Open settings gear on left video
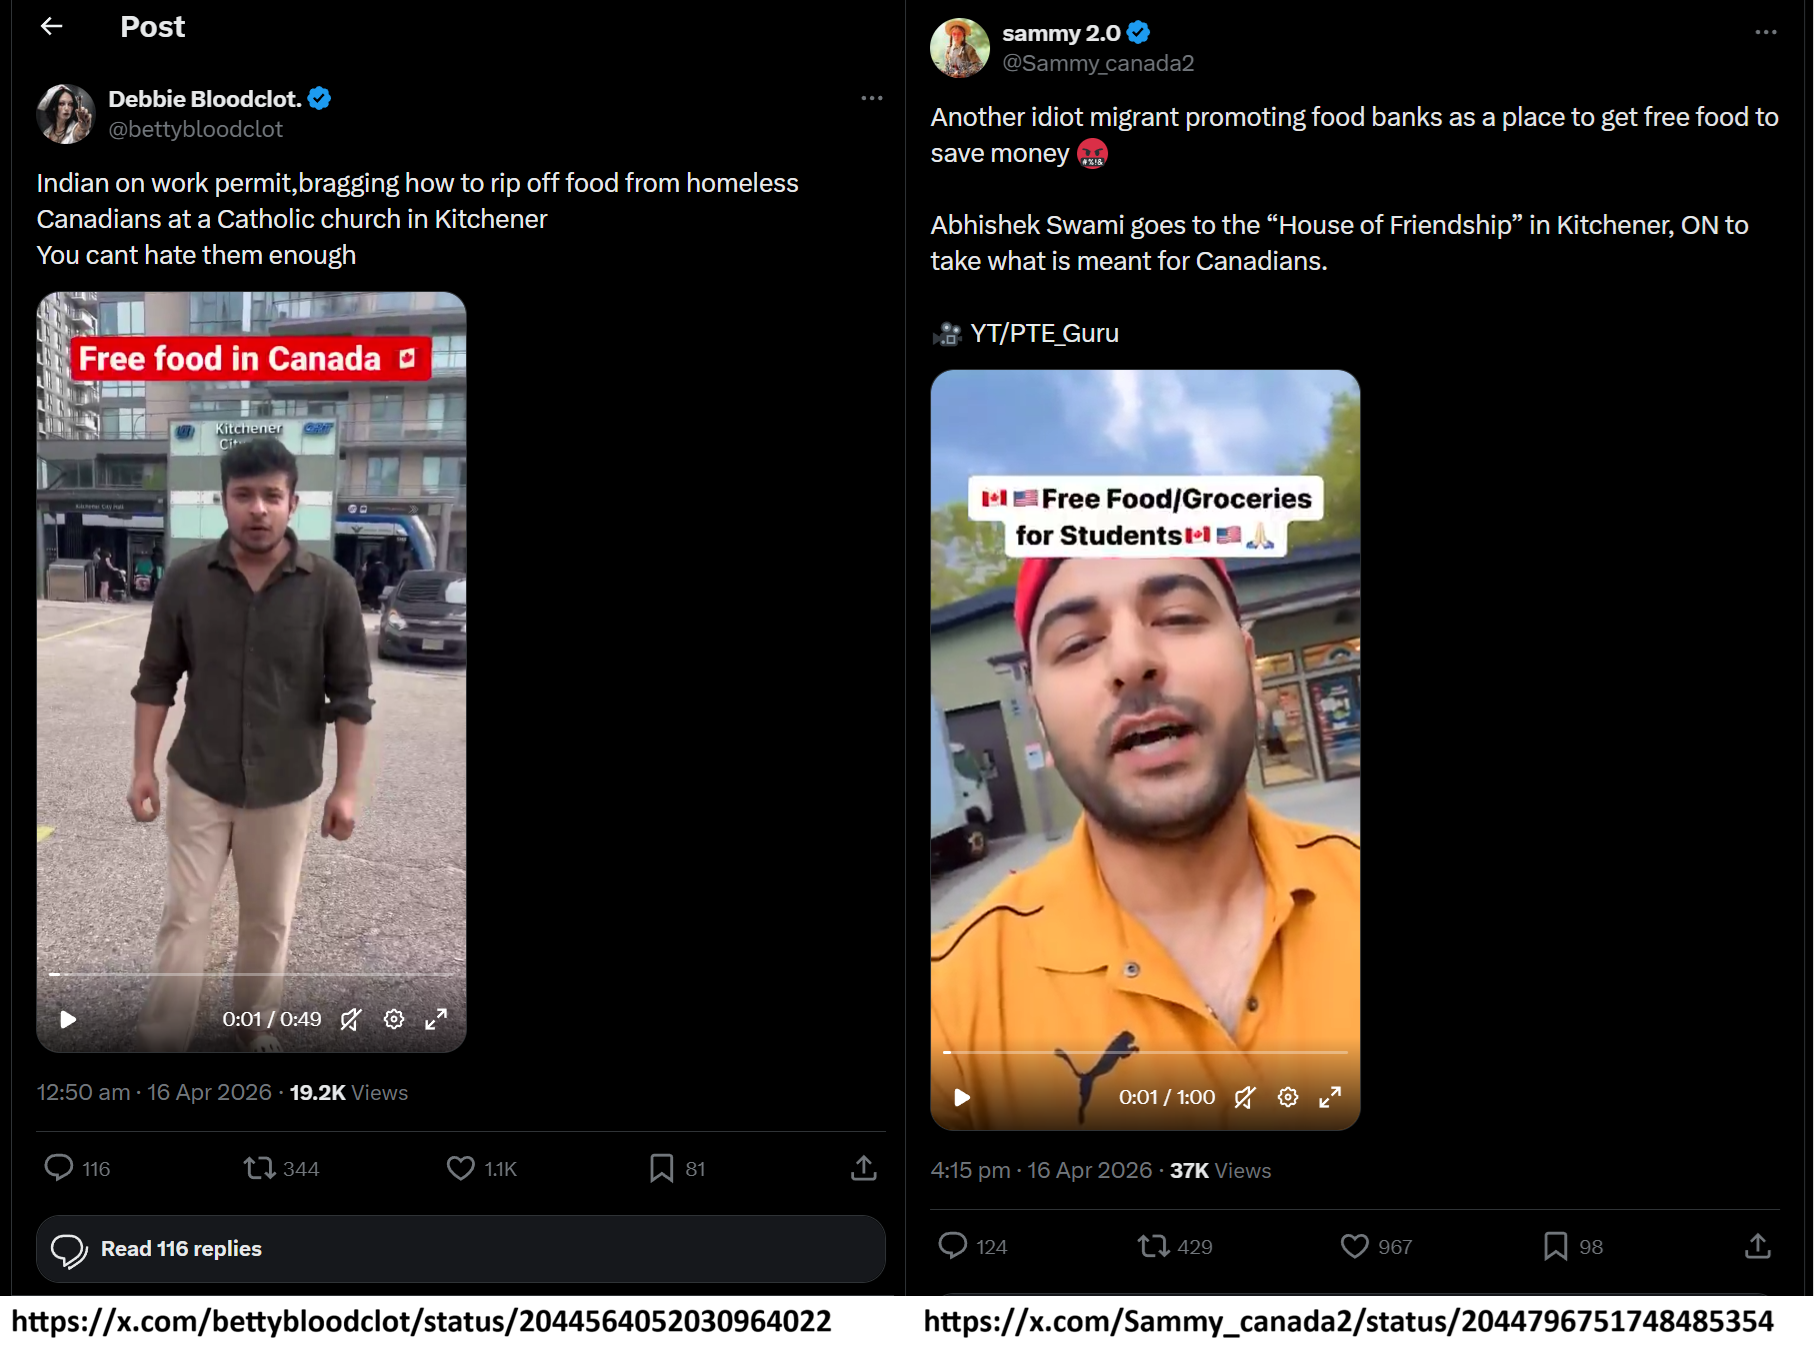1817x1351 pixels. (x=394, y=1019)
